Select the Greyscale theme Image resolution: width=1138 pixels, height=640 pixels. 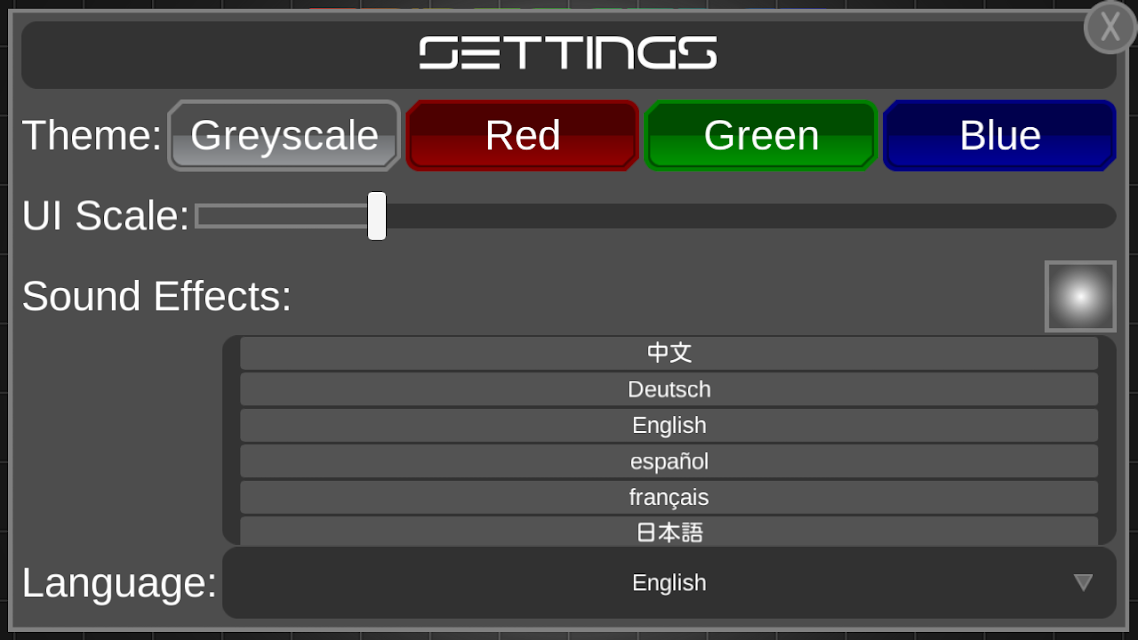(284, 136)
